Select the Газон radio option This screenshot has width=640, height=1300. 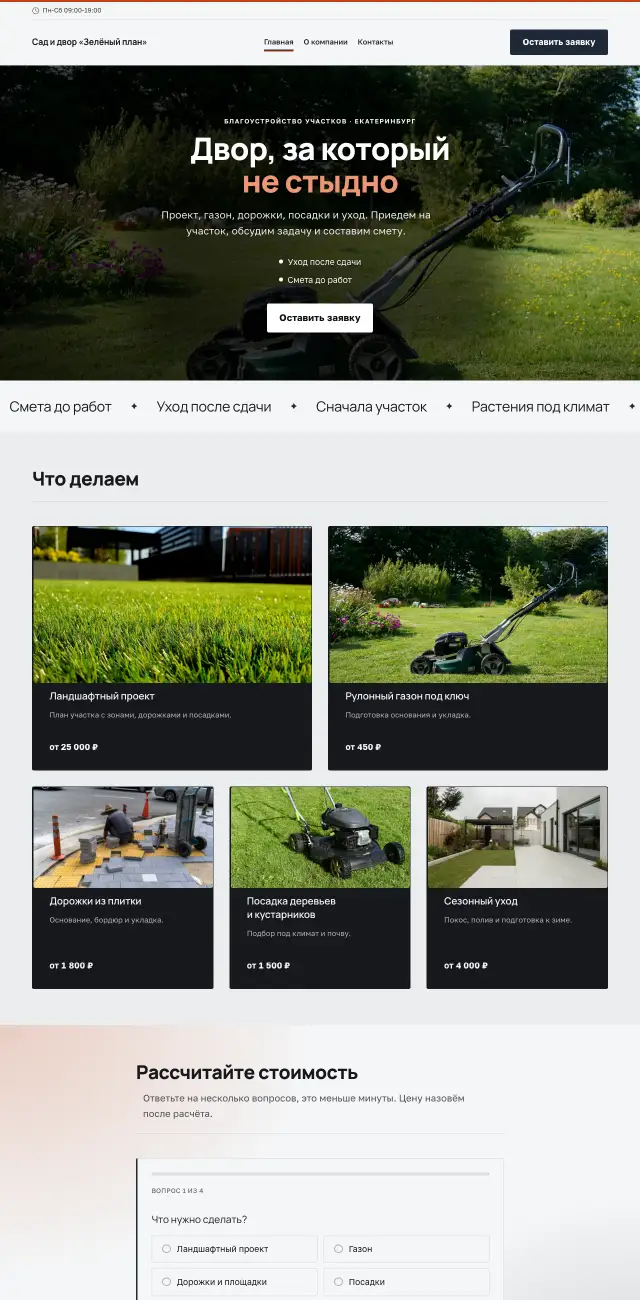pyautogui.click(x=407, y=1249)
